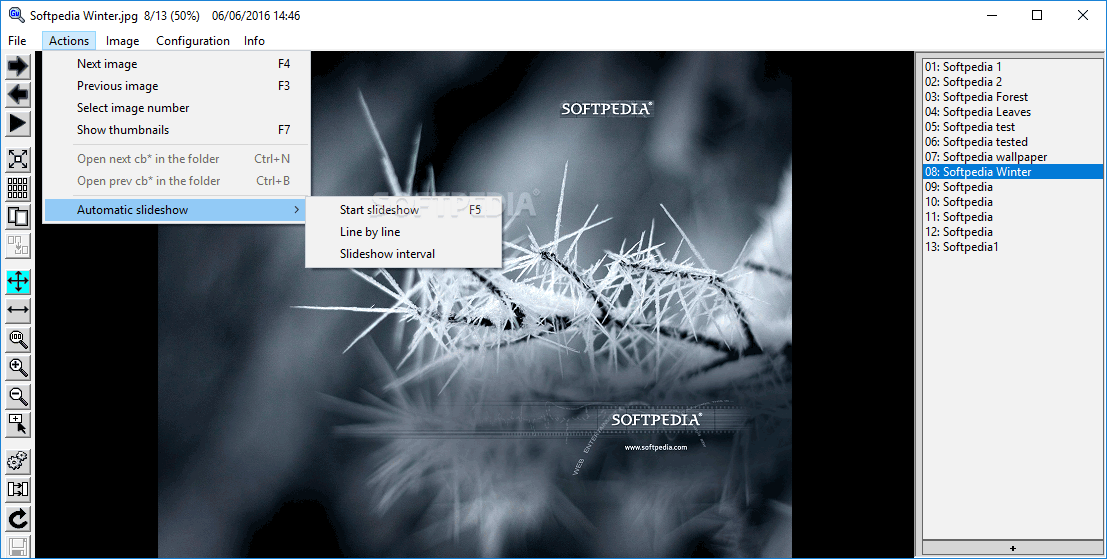This screenshot has width=1107, height=559.
Task: Click the plus button below file list
Action: click(x=1012, y=548)
